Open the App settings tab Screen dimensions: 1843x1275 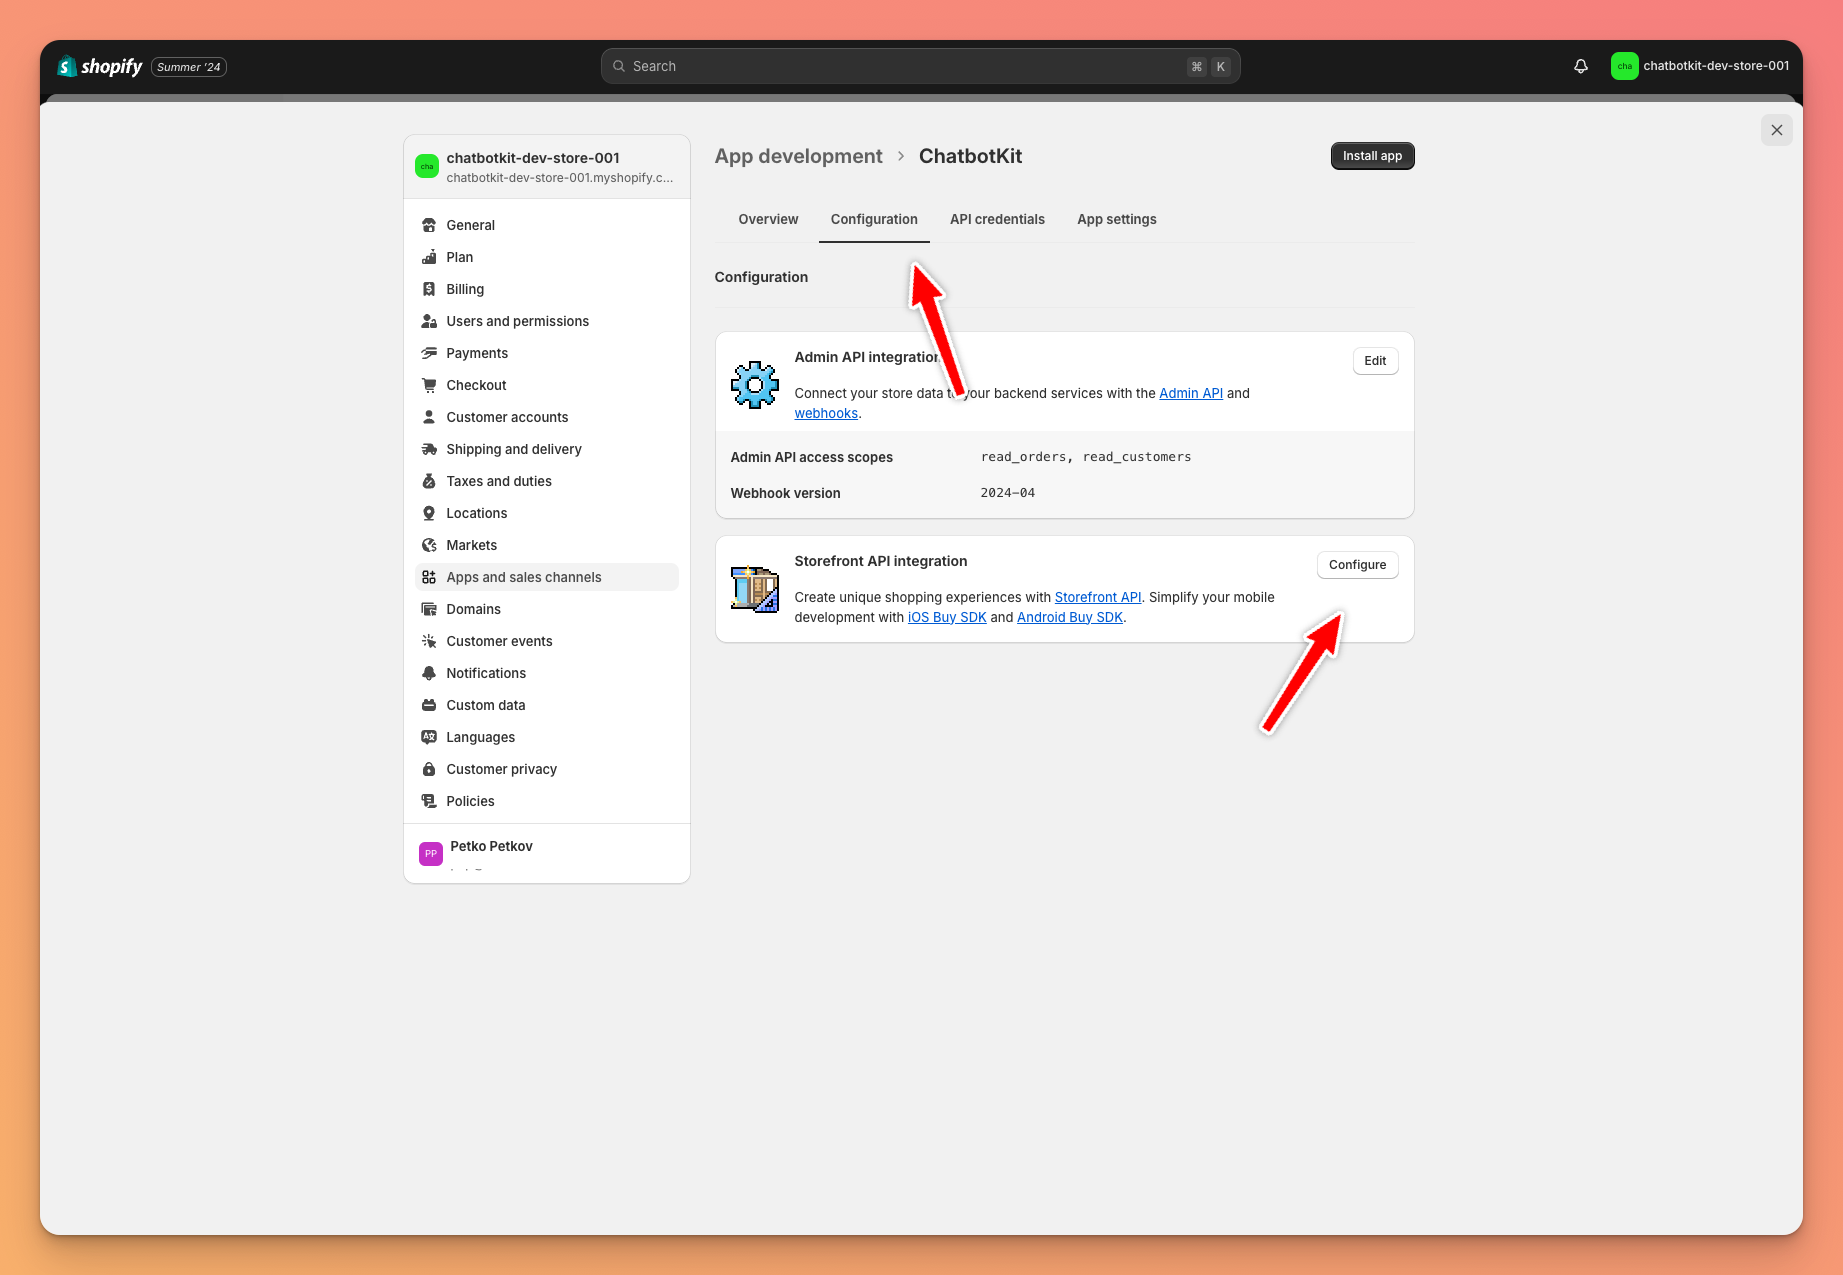(x=1116, y=219)
